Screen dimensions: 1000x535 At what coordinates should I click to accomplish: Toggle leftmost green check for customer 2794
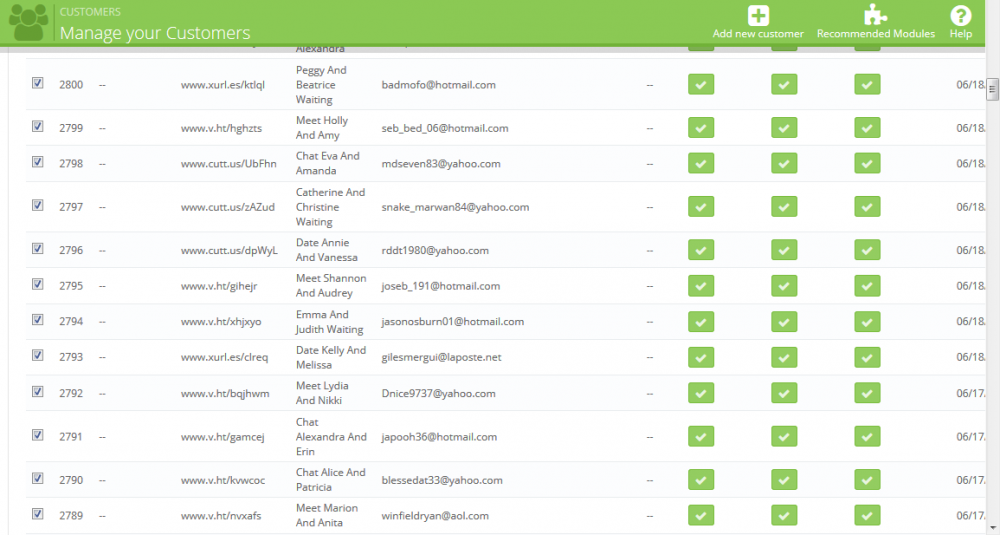click(701, 321)
